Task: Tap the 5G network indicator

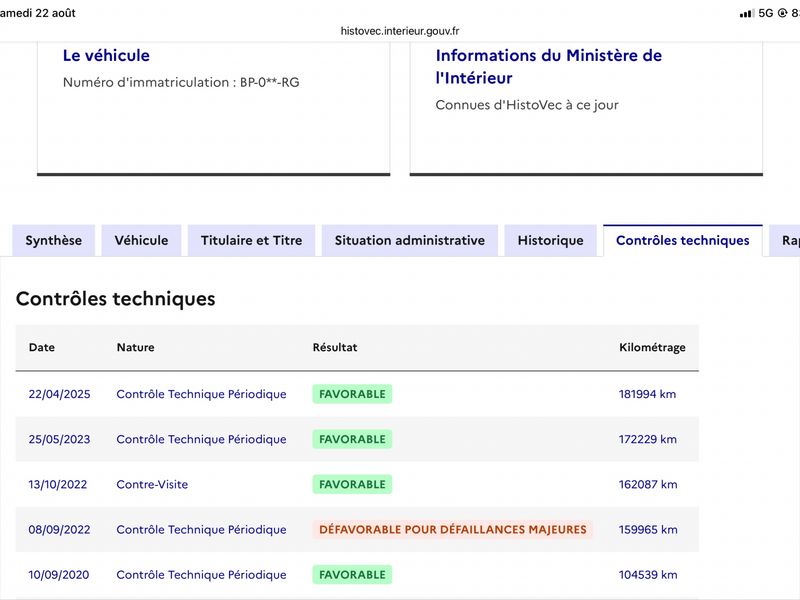Action: coord(766,13)
